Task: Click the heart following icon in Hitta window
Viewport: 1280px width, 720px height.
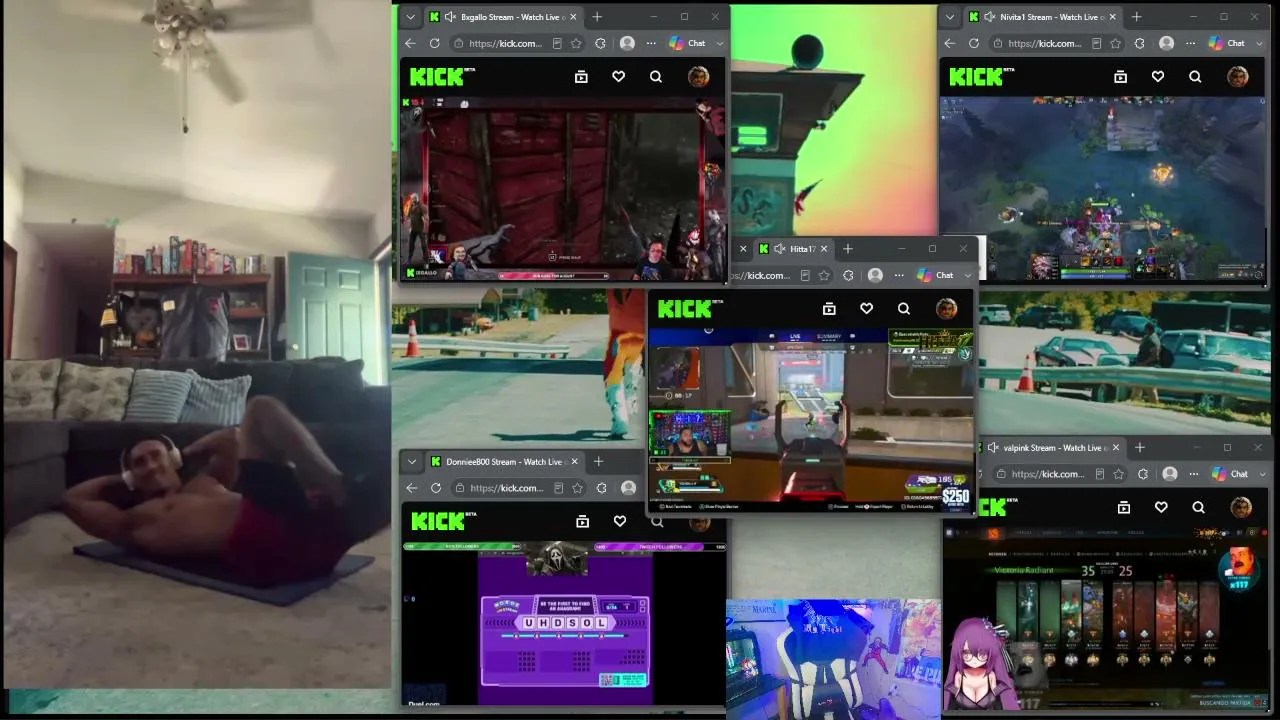Action: tap(867, 309)
